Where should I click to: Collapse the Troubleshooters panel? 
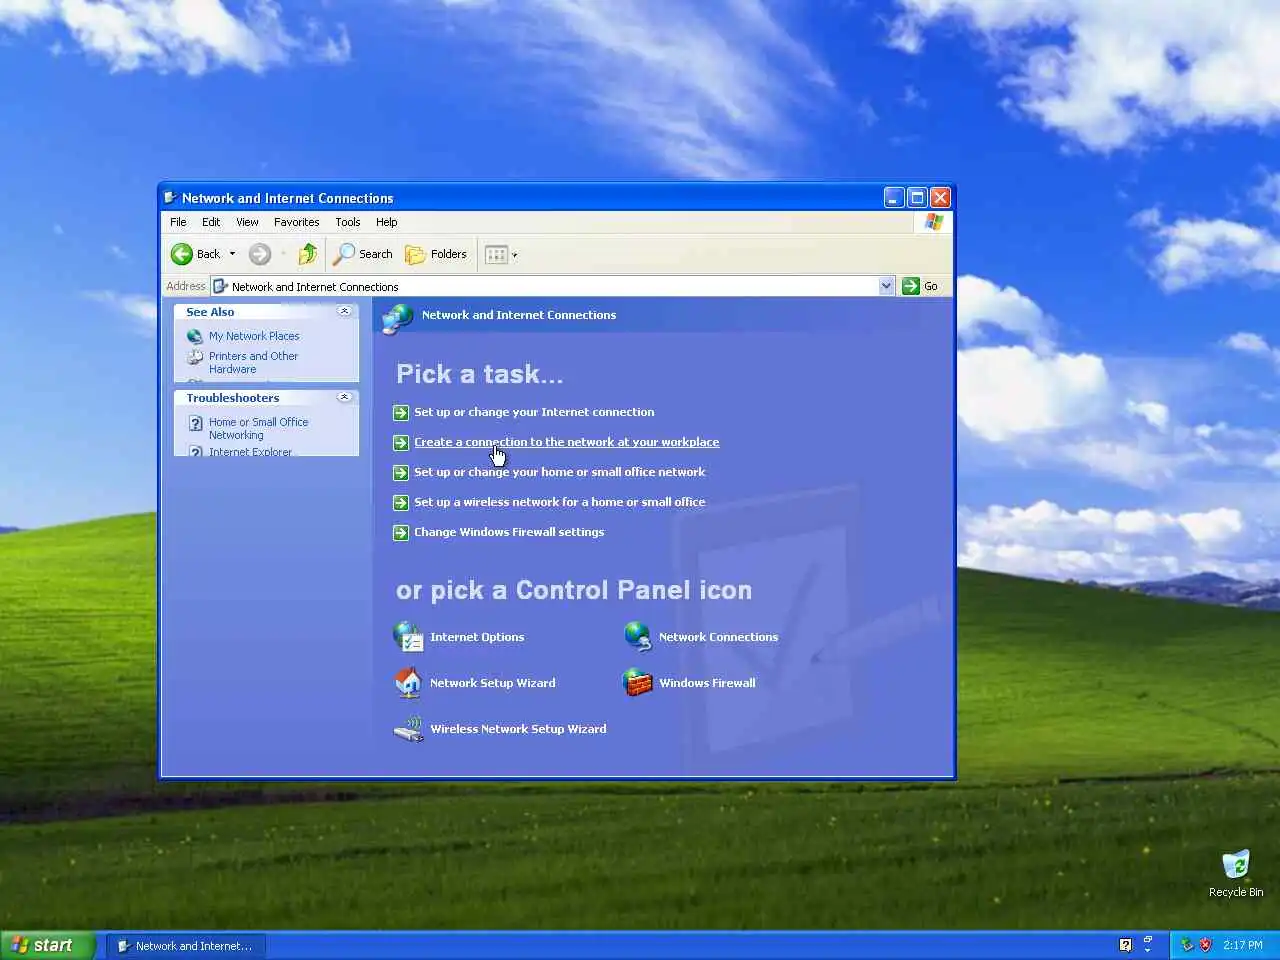point(344,398)
